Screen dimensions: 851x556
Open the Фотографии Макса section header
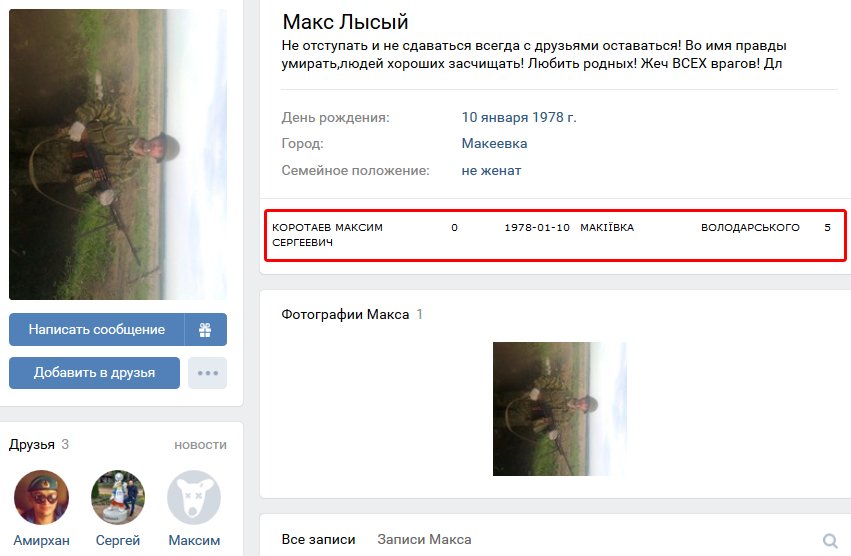point(345,314)
